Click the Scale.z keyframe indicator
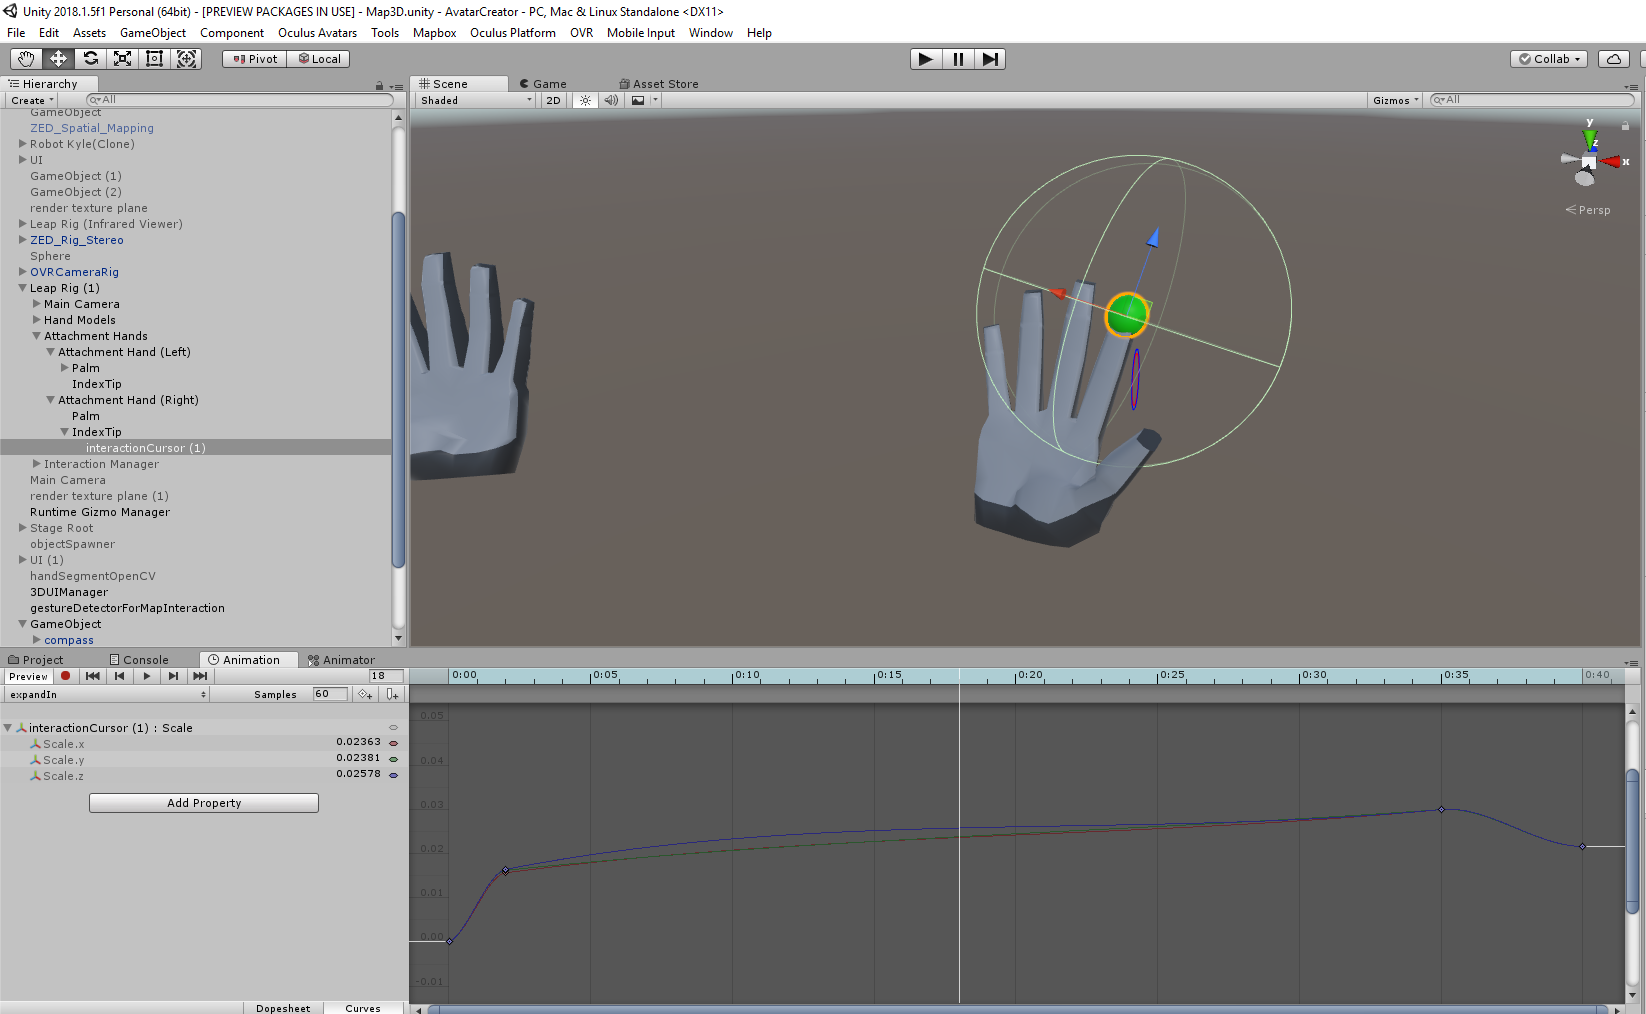1646x1014 pixels. (x=393, y=775)
